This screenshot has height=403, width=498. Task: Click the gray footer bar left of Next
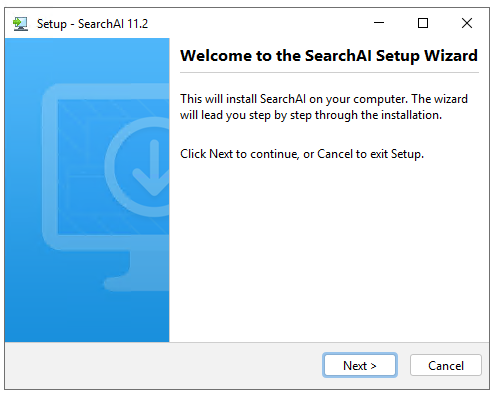pos(163,365)
